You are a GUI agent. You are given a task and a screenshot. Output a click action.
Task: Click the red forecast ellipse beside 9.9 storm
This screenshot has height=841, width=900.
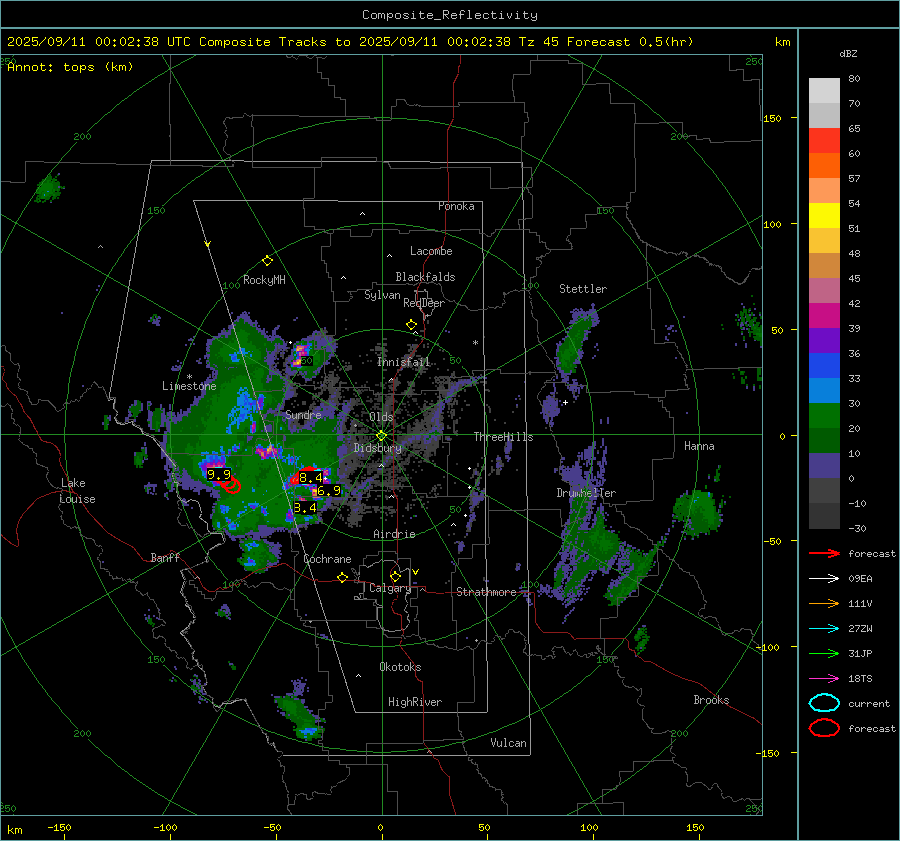[232, 486]
